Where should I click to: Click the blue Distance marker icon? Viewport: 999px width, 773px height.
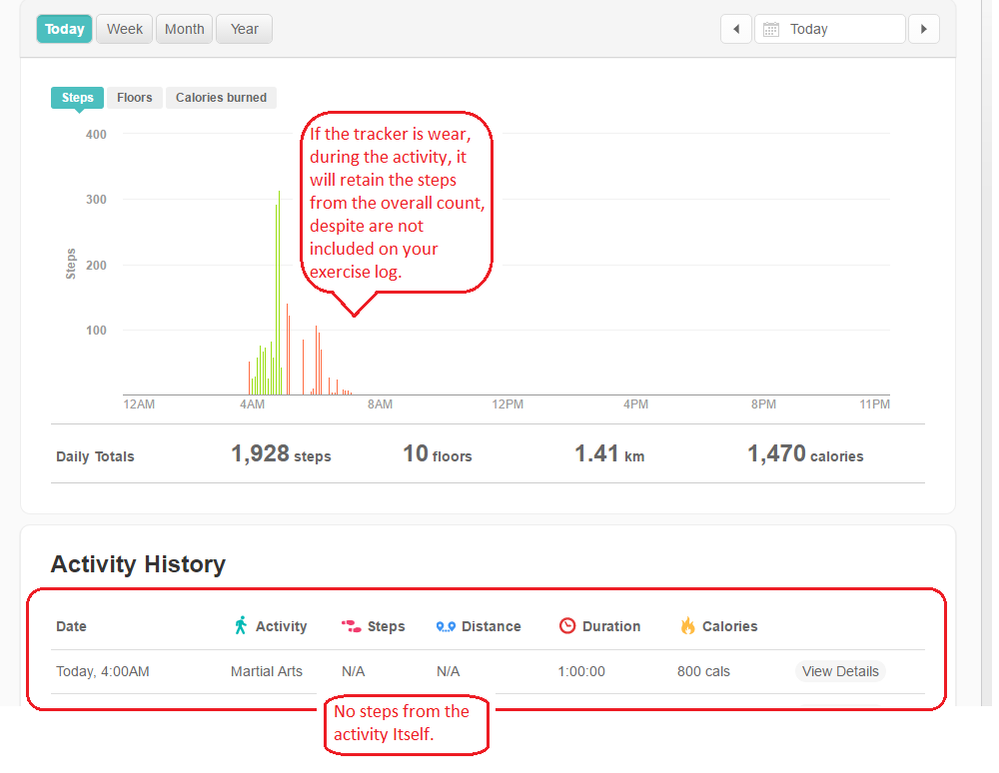coord(446,626)
